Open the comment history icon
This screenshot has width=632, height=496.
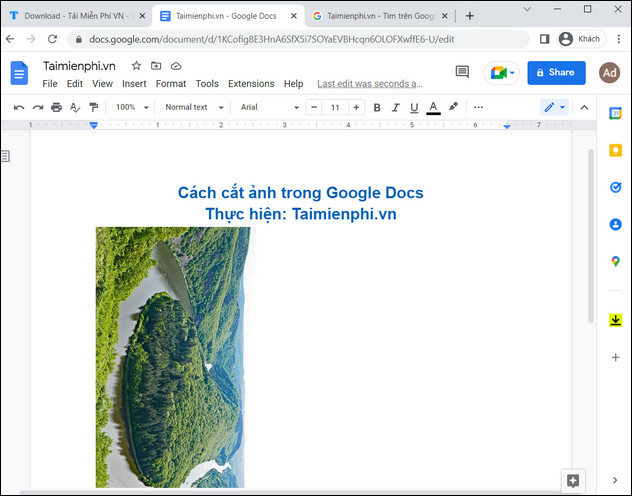point(462,72)
